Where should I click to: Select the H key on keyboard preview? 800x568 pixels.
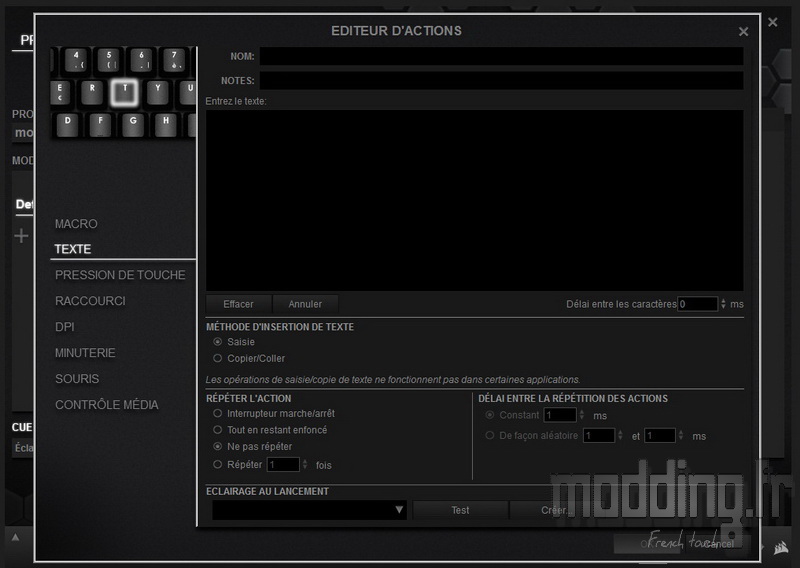click(165, 126)
